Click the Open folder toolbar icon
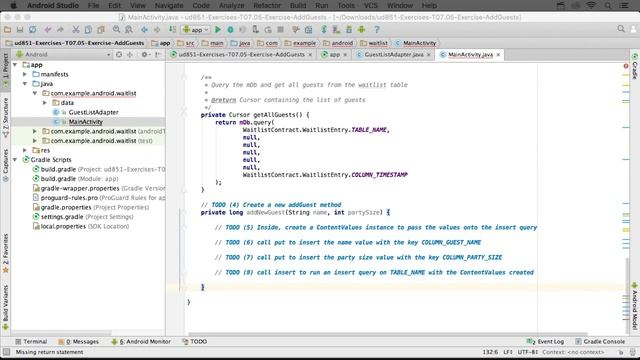This screenshot has height=360, width=640. pos(7,30)
